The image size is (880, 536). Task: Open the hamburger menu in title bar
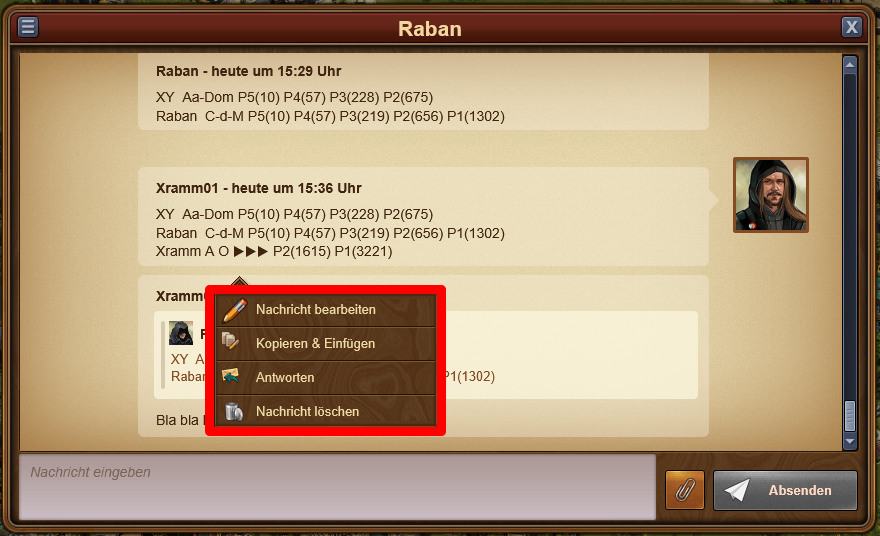(x=28, y=27)
